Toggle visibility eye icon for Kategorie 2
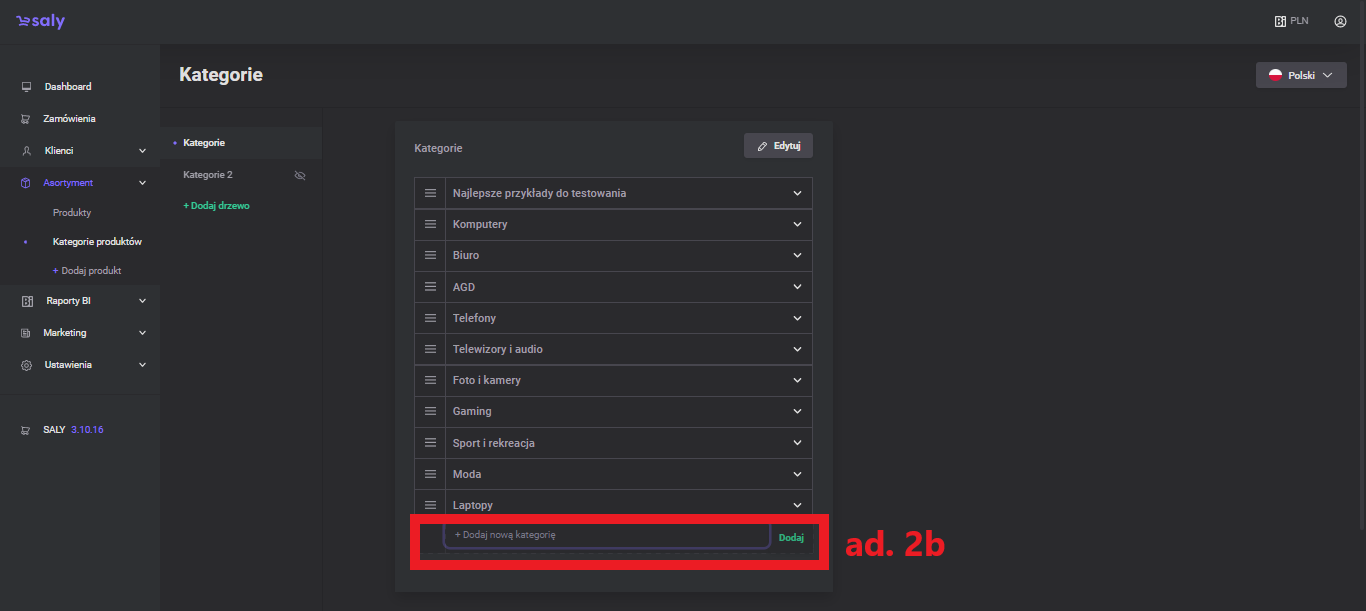Viewport: 1366px width, 611px height. tap(299, 175)
